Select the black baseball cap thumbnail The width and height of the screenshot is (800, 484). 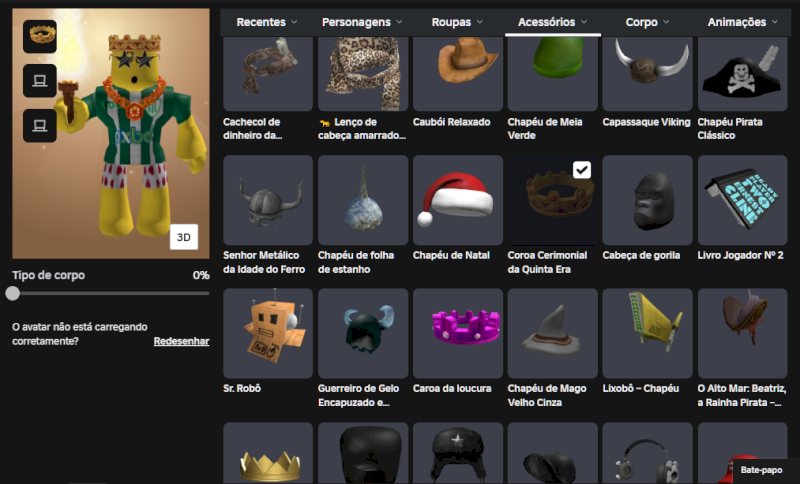[553, 453]
